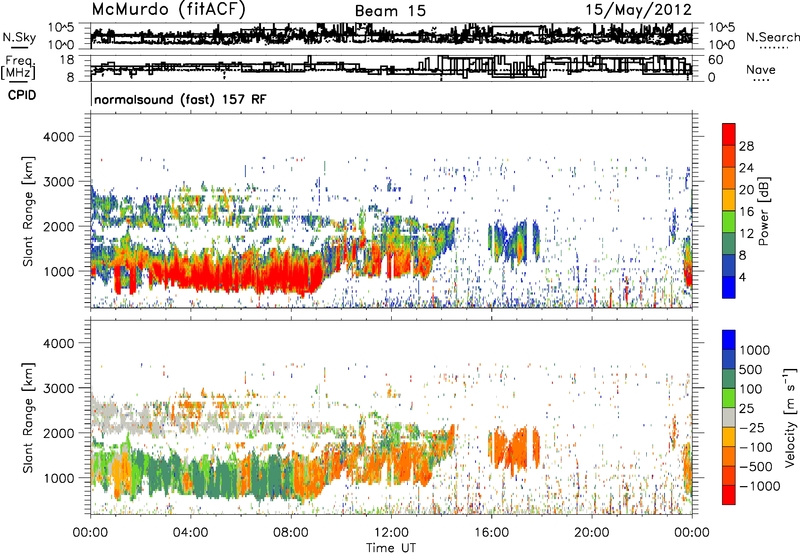This screenshot has height=554, width=800.
Task: Click the 20:00 time axis tick label
Action: [591, 533]
